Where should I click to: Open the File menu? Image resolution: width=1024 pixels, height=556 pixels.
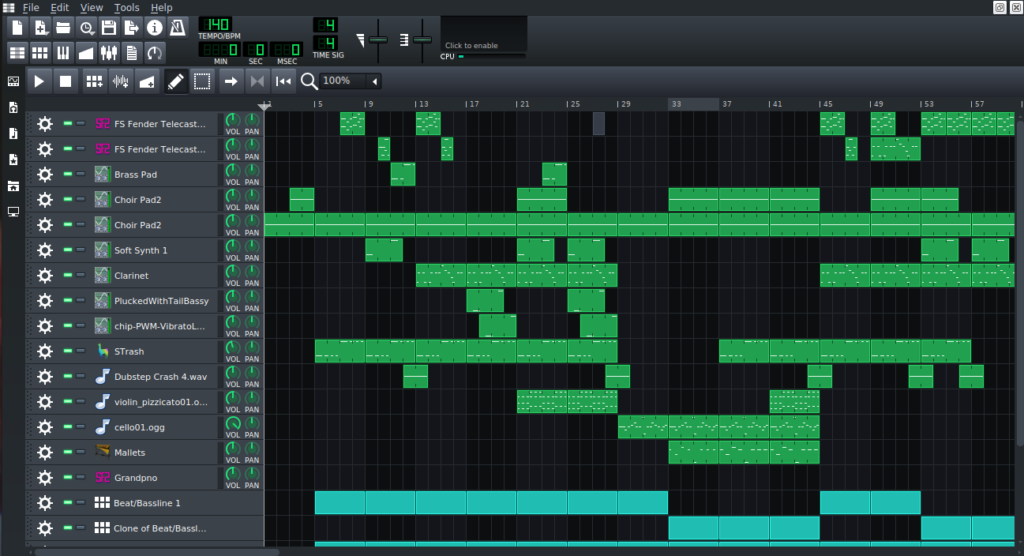point(31,8)
